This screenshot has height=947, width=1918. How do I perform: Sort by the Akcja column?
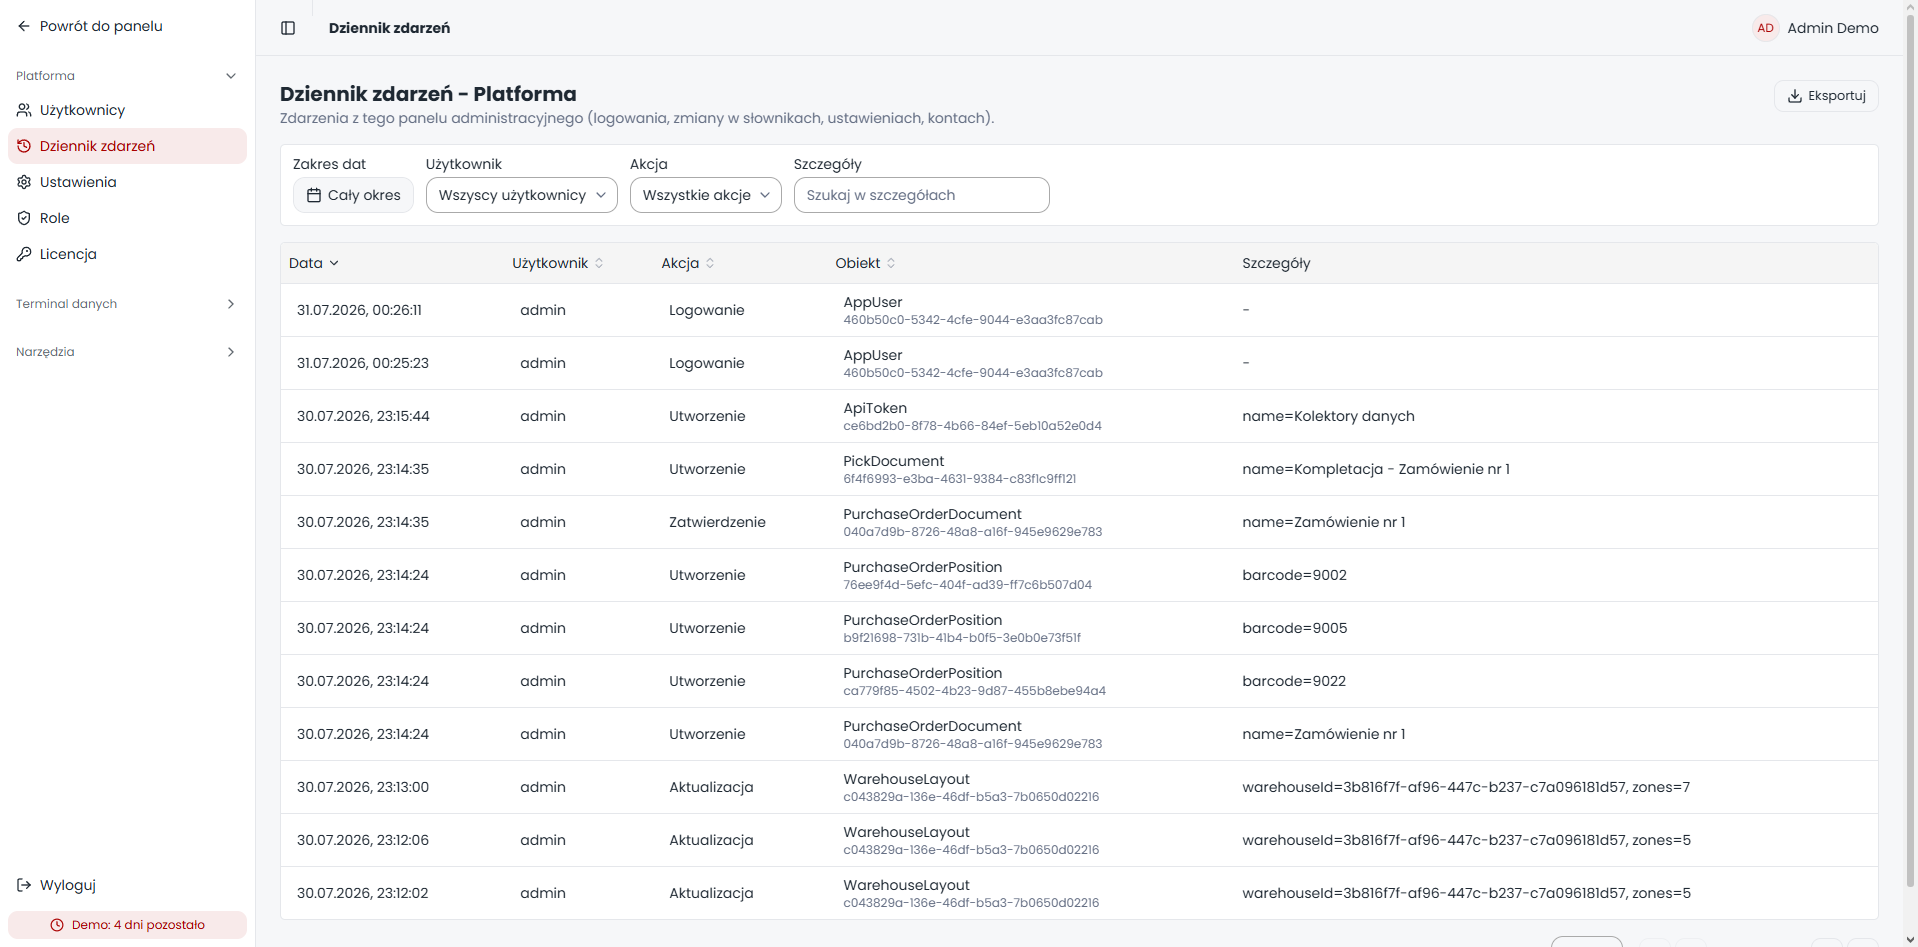(x=688, y=263)
